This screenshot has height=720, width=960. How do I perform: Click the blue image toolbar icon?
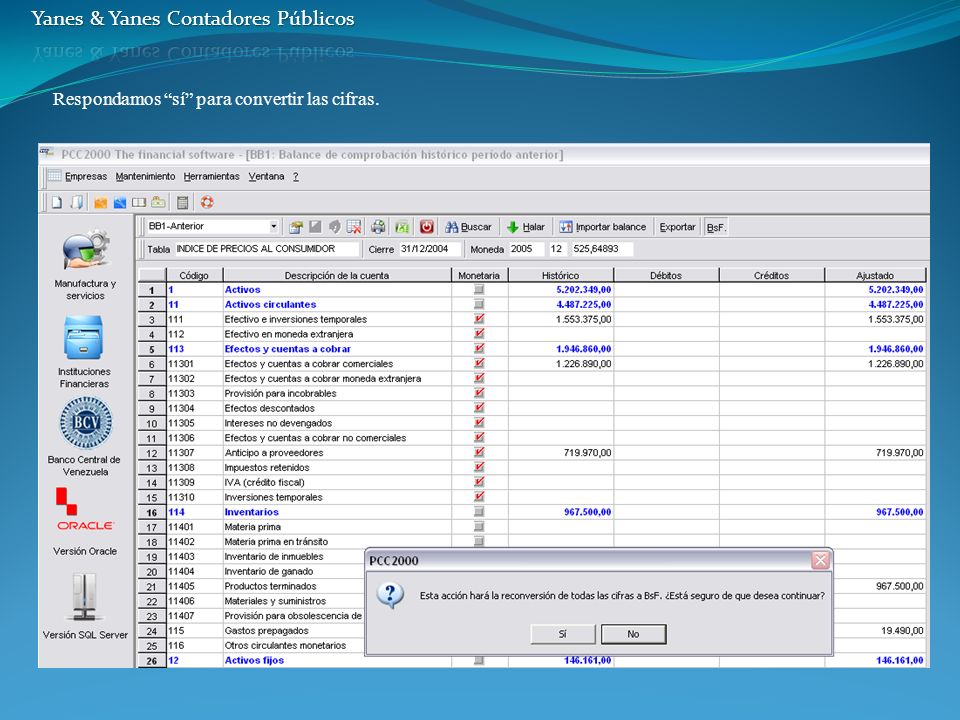point(120,203)
